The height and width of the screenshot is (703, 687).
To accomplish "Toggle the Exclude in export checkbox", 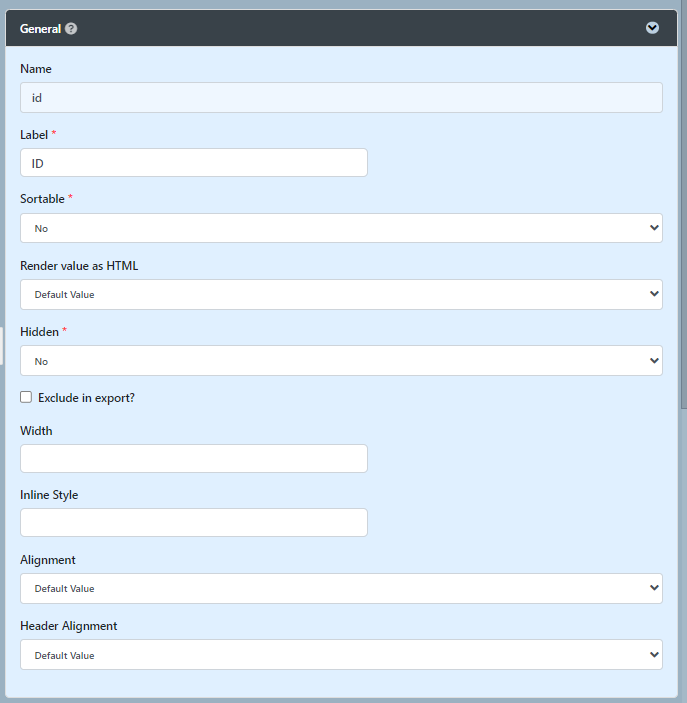I will click(26, 397).
